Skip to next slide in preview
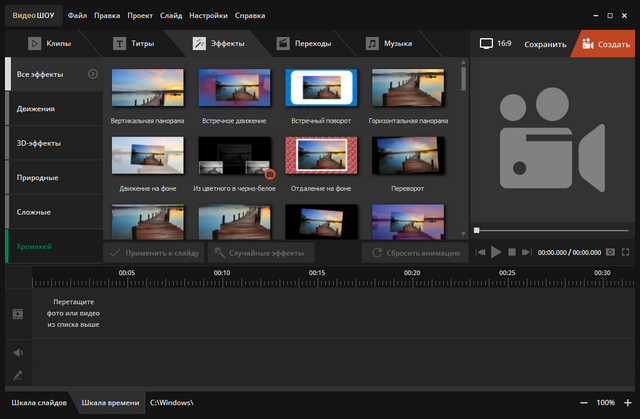Screen dimensions: 640x419 pyautogui.click(x=527, y=253)
